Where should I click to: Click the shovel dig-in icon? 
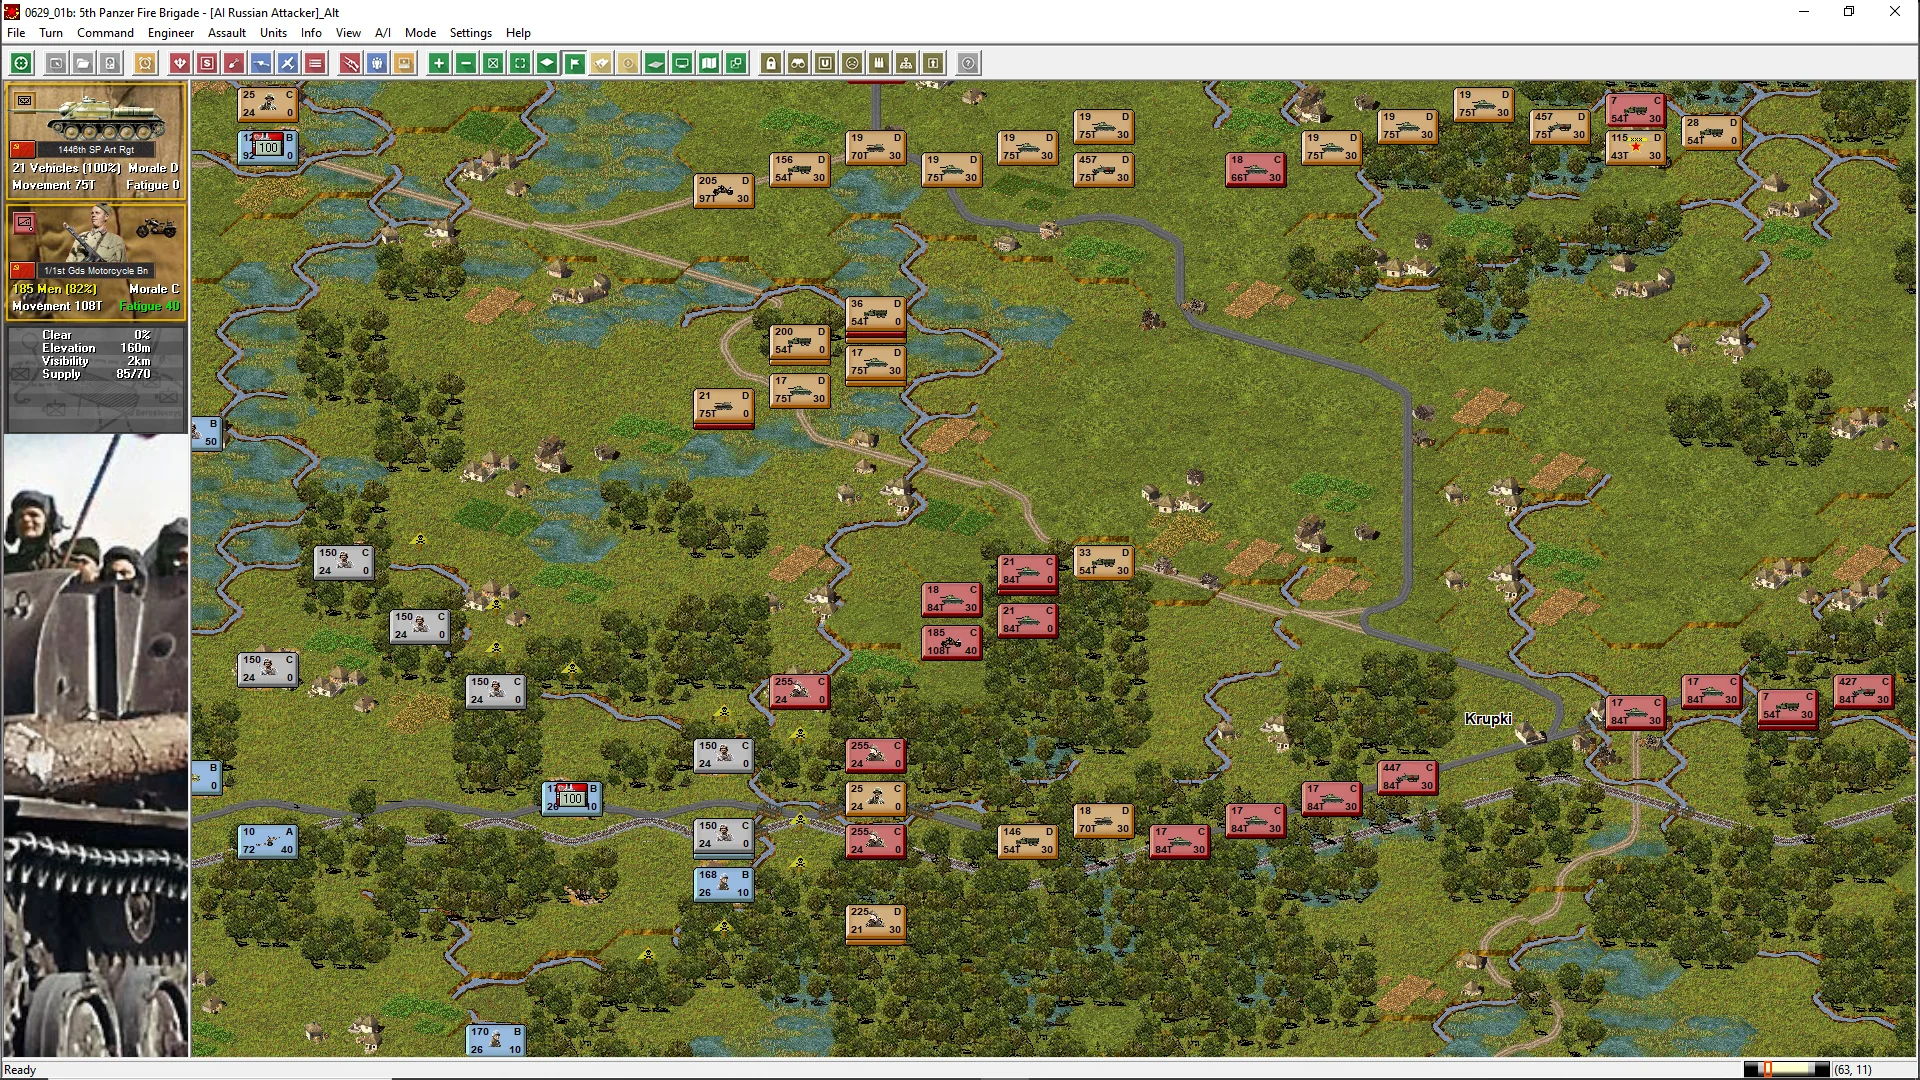pos(234,63)
